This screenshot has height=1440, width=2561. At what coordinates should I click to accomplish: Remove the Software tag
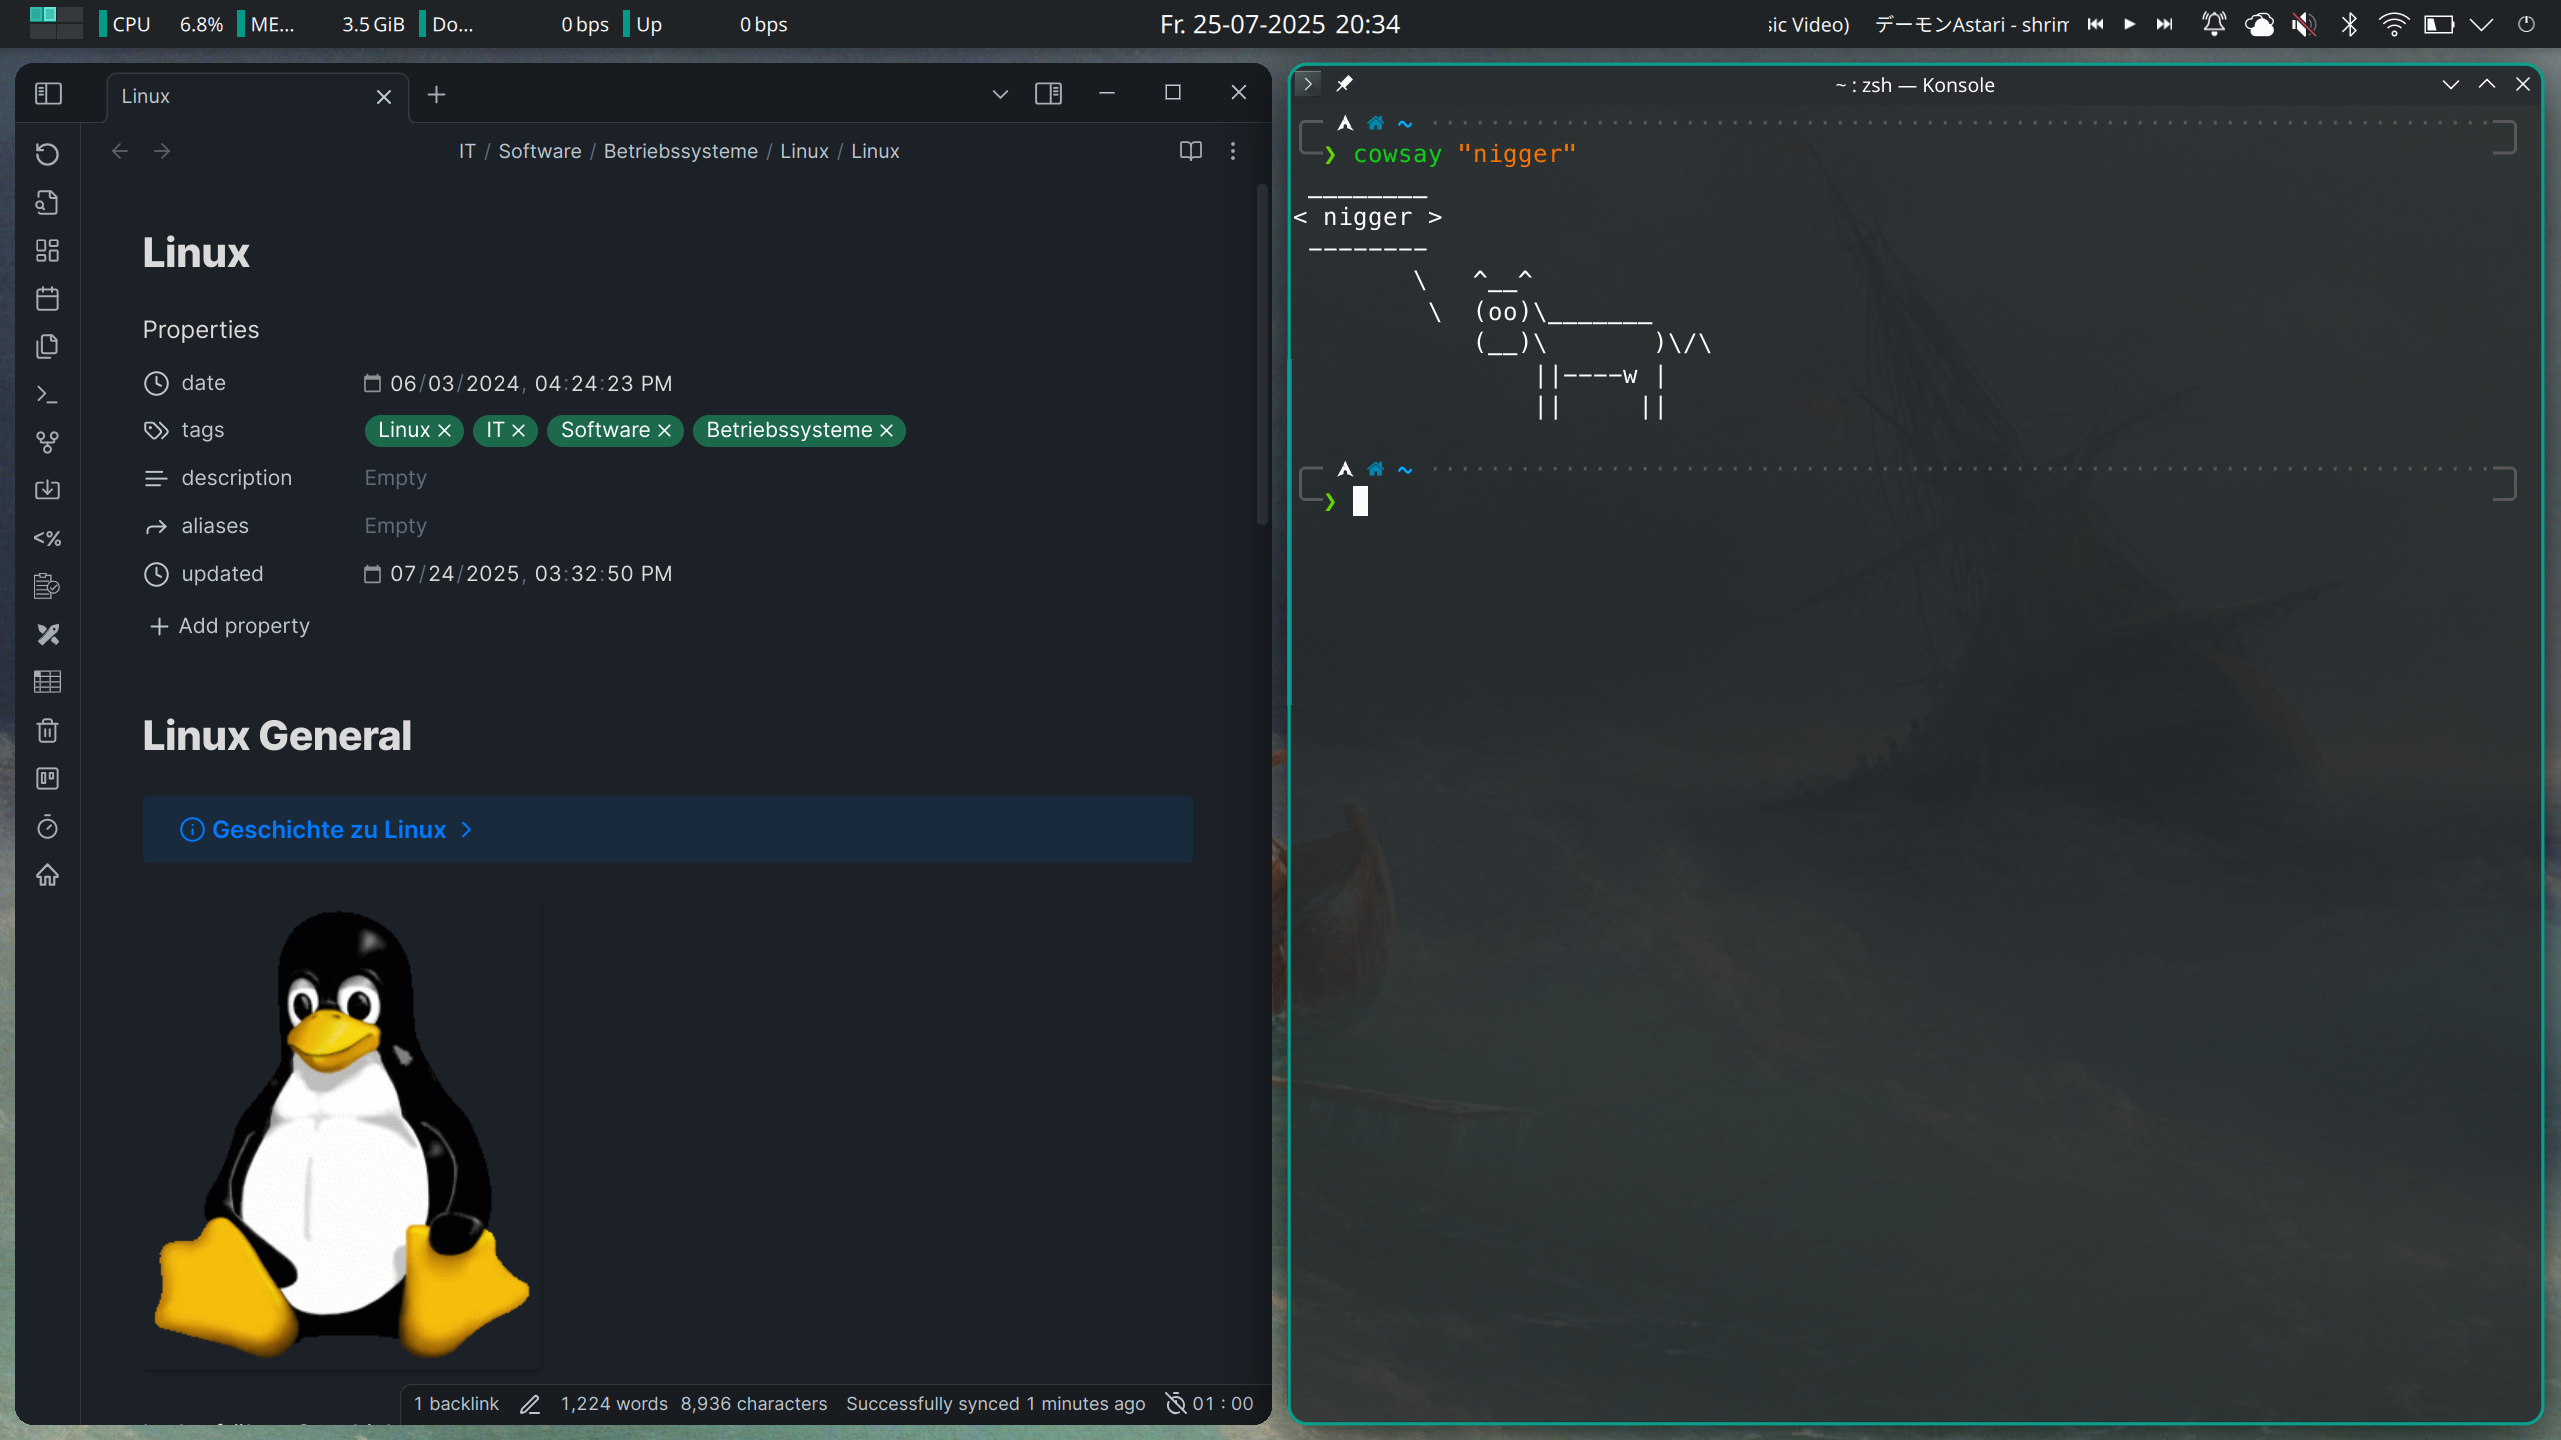point(665,430)
